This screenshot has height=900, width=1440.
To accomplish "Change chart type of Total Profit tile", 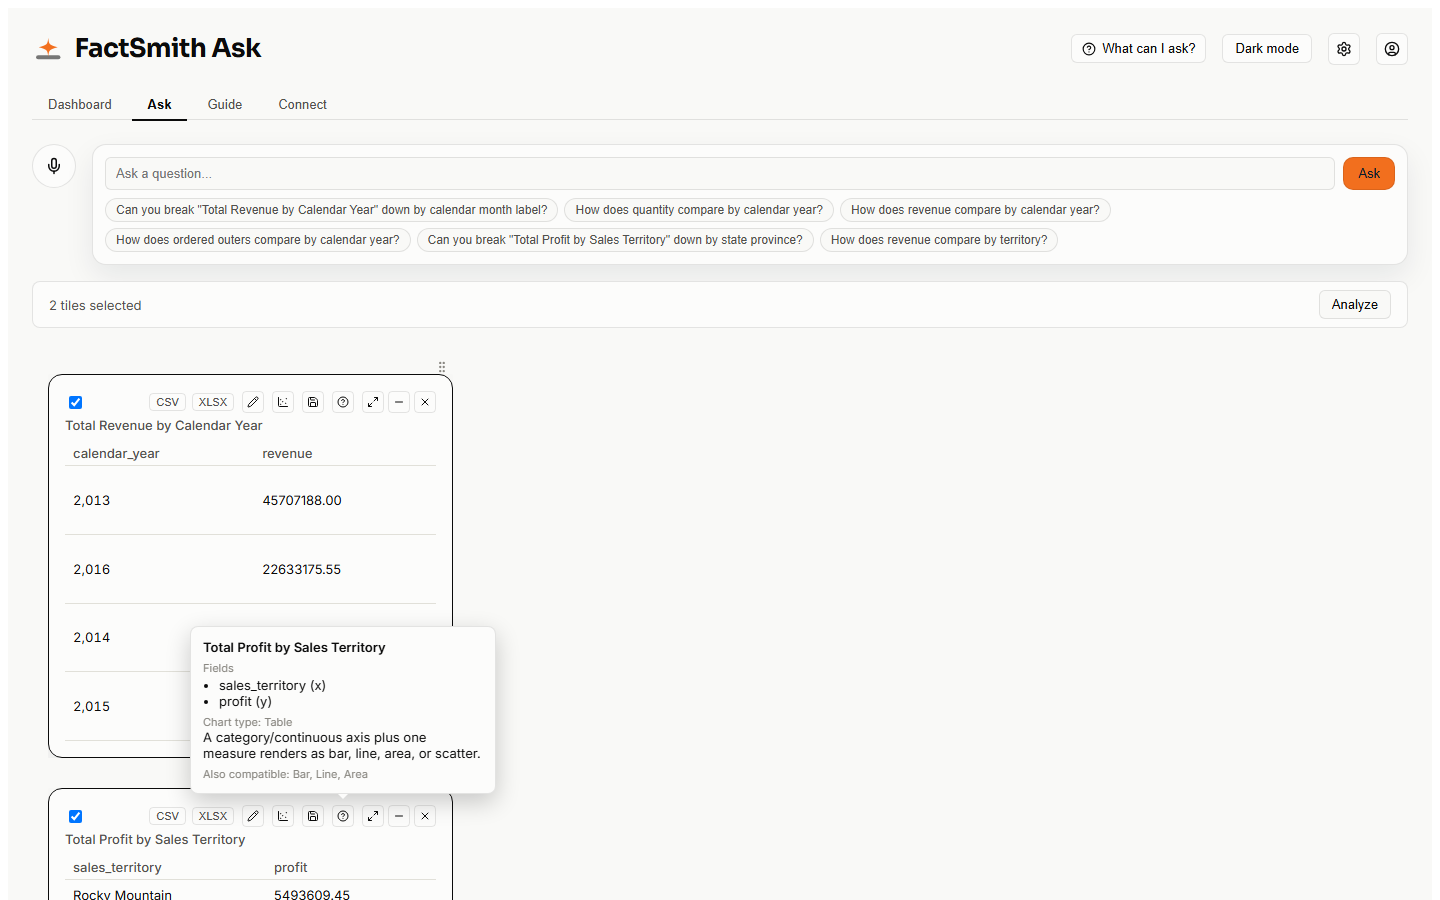I will click(x=283, y=816).
